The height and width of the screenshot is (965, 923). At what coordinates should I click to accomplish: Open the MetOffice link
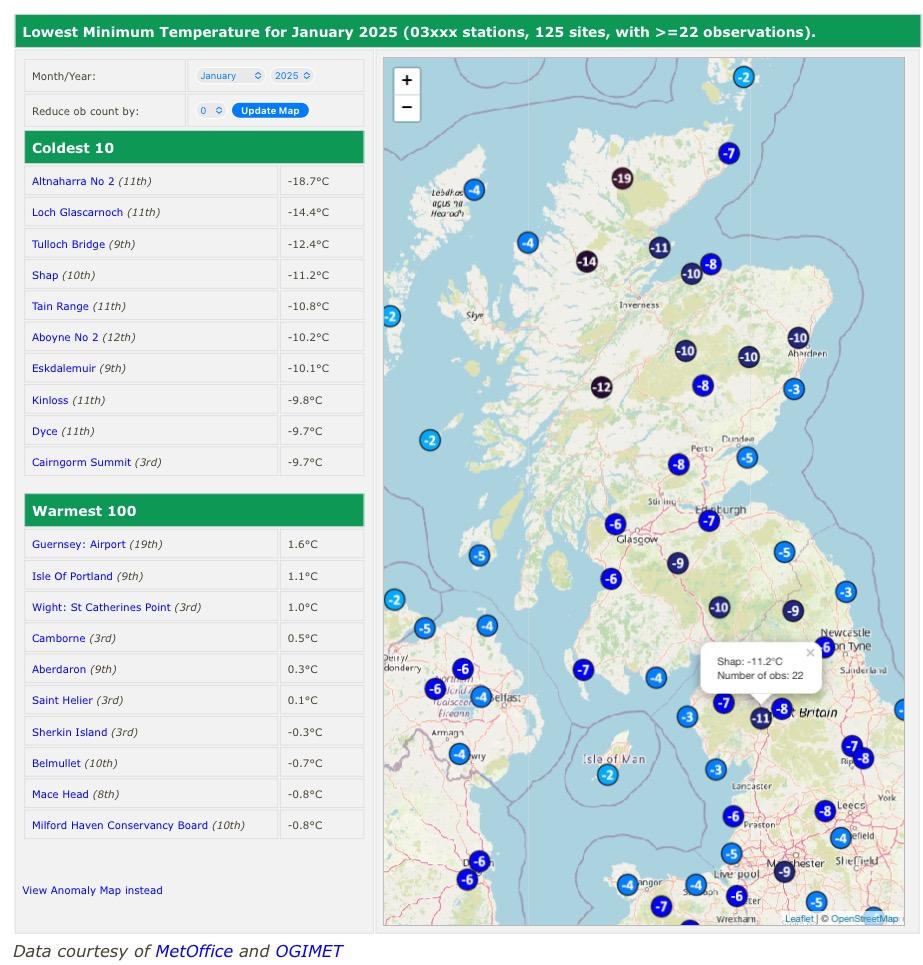[x=194, y=951]
